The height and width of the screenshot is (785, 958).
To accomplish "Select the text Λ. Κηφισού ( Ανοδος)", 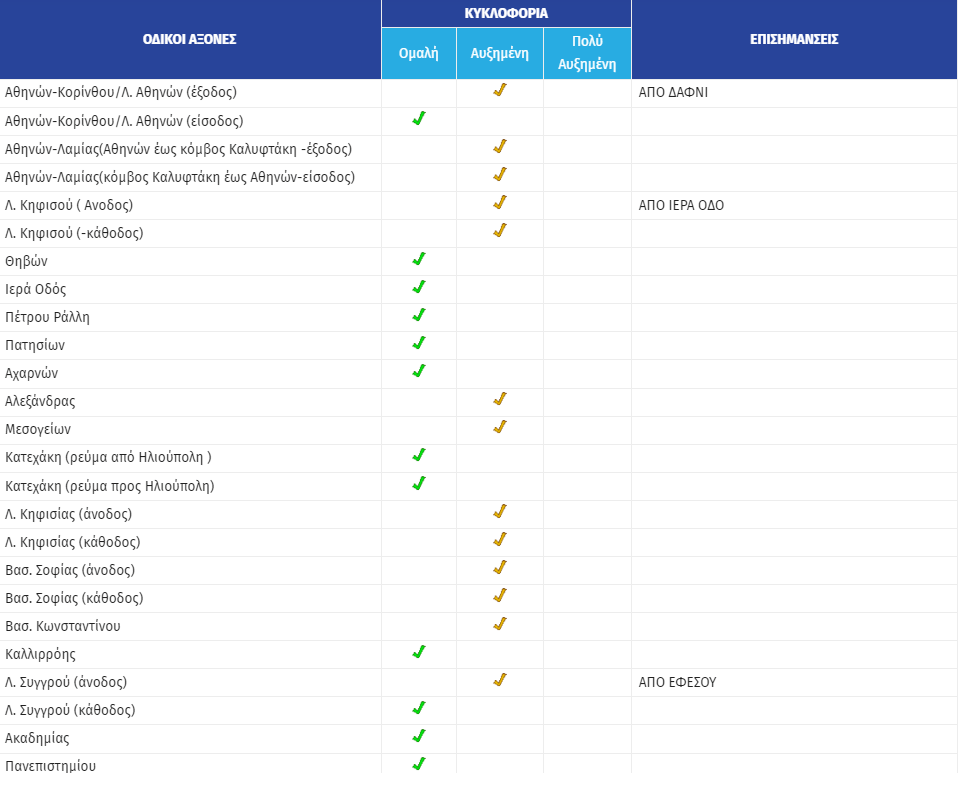I will click(x=69, y=205).
